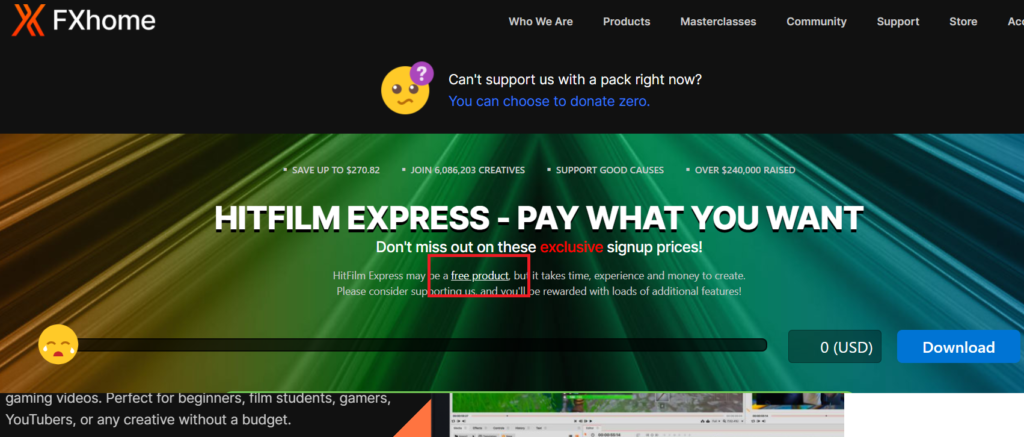The width and height of the screenshot is (1024, 437).
Task: Click "Can't support us with a pack" text
Action: pyautogui.click(x=575, y=80)
